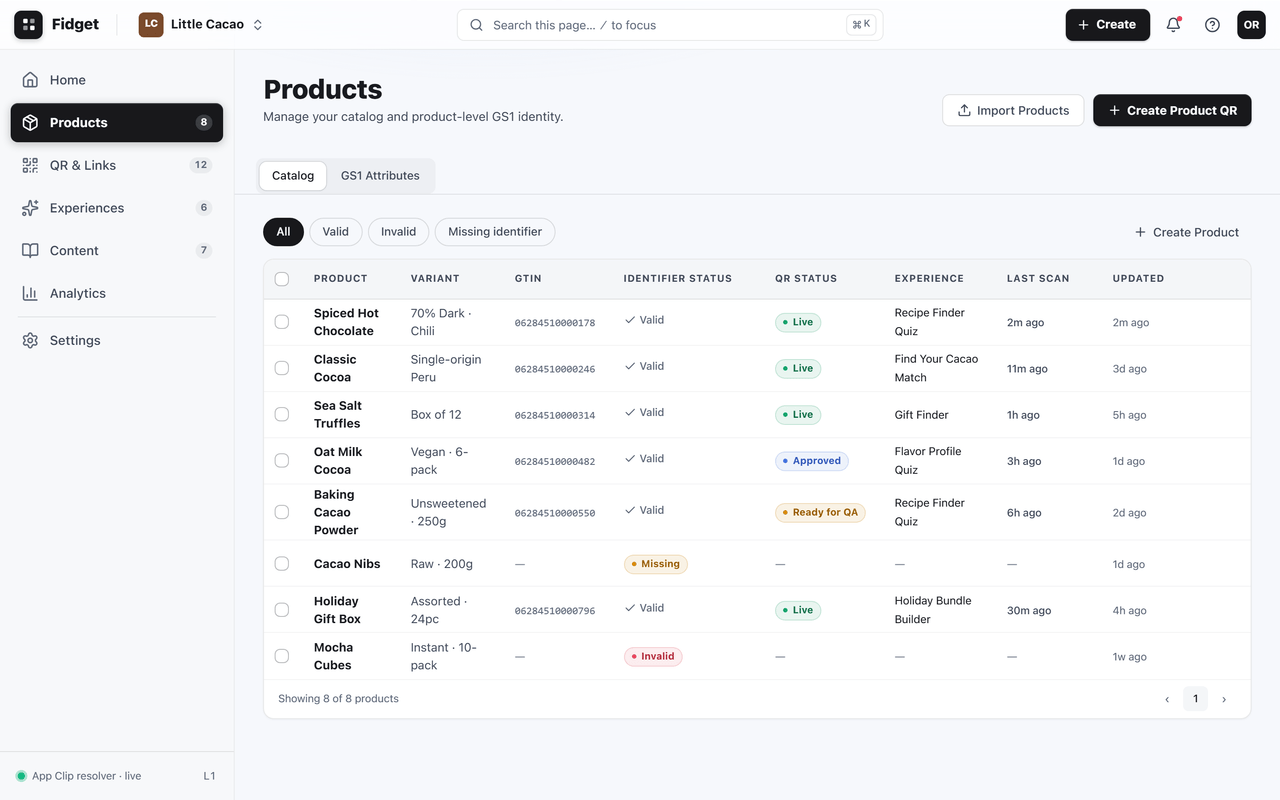Go to the next page arrow

pyautogui.click(x=1224, y=699)
